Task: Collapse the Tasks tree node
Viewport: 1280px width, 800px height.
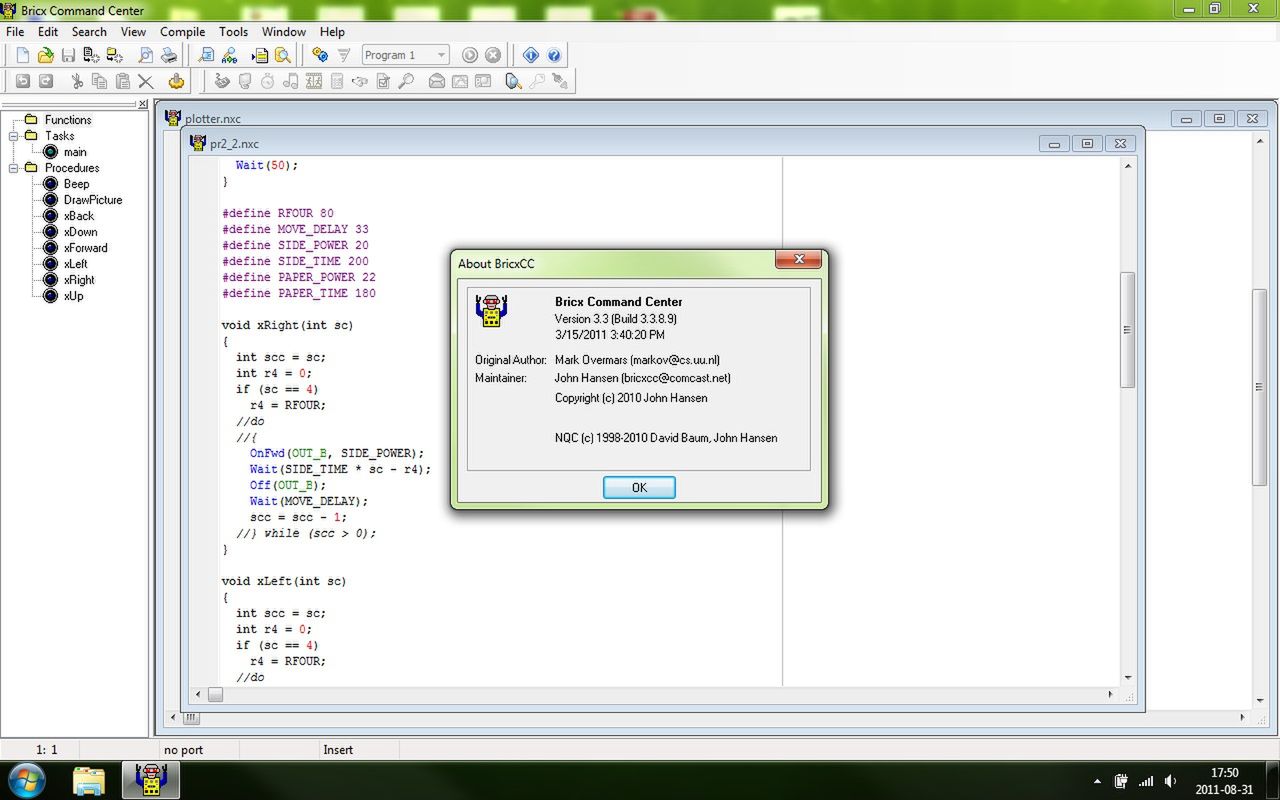Action: [15, 136]
